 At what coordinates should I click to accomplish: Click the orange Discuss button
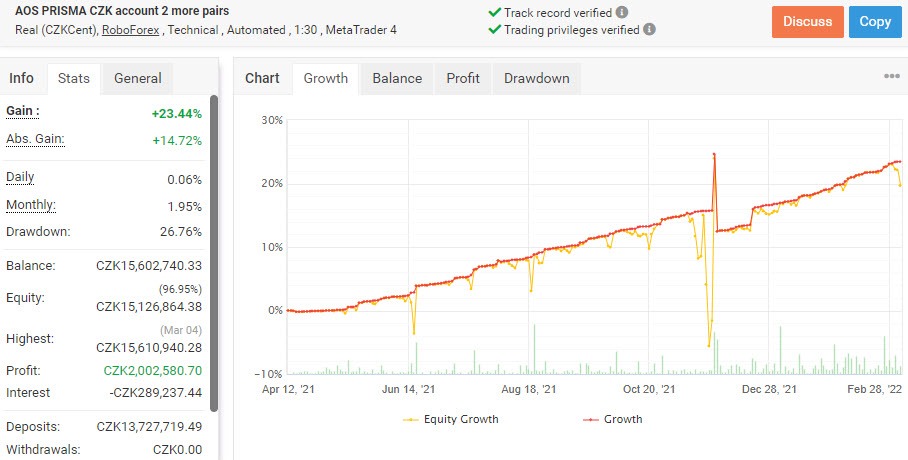807,22
